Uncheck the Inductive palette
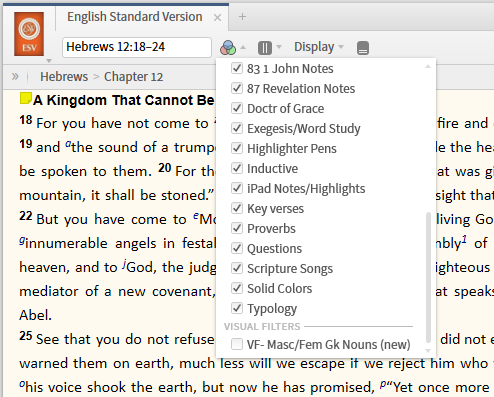 pos(237,168)
